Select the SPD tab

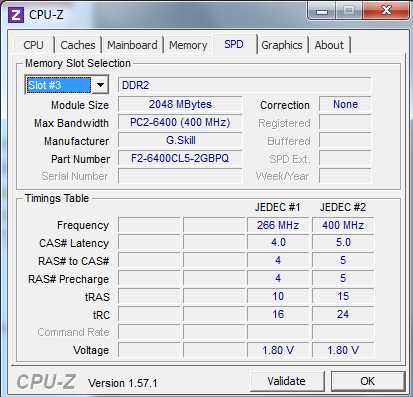(x=234, y=44)
